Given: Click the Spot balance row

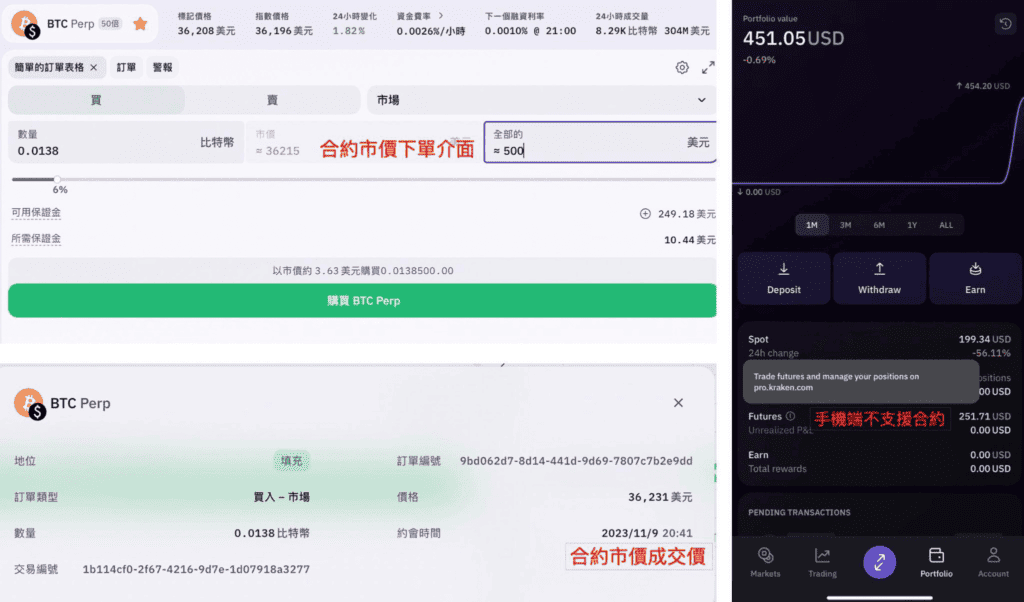Looking at the screenshot, I should click(879, 346).
